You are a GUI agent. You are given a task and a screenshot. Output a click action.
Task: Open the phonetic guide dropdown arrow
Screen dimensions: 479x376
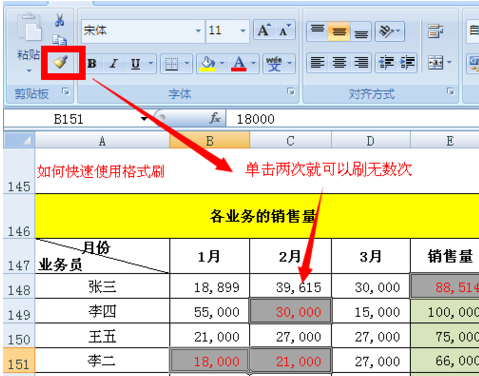[x=289, y=63]
